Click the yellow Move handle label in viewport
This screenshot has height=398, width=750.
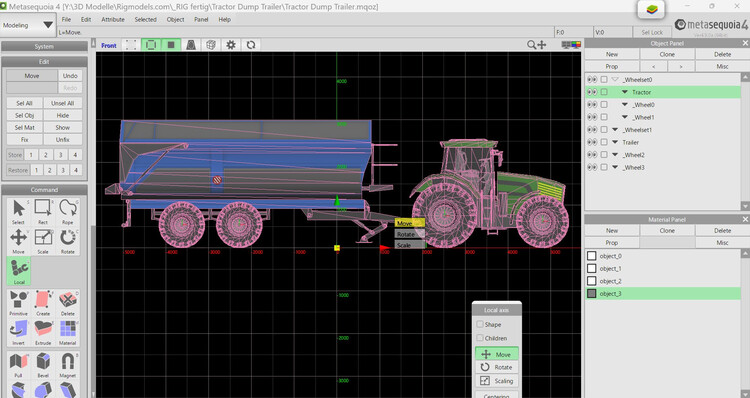(409, 223)
